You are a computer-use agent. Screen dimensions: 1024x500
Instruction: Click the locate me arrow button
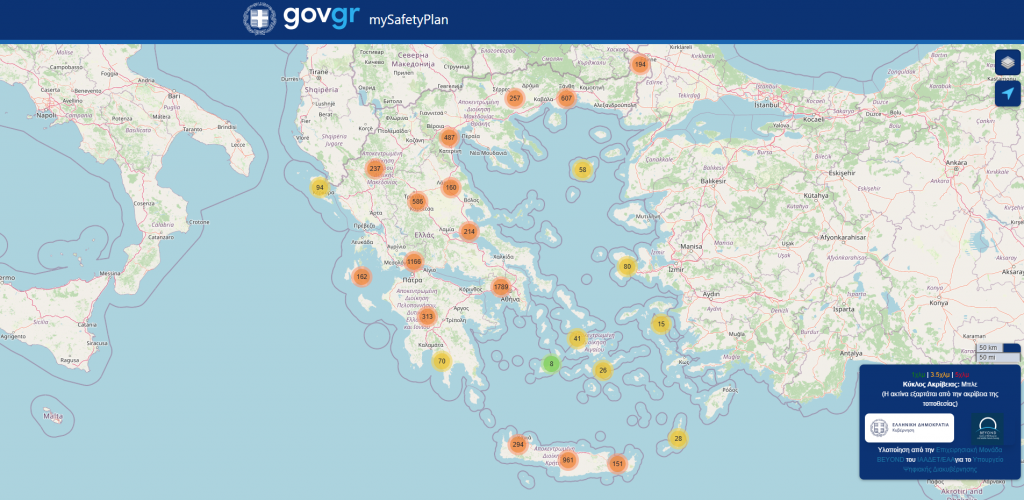click(1007, 94)
